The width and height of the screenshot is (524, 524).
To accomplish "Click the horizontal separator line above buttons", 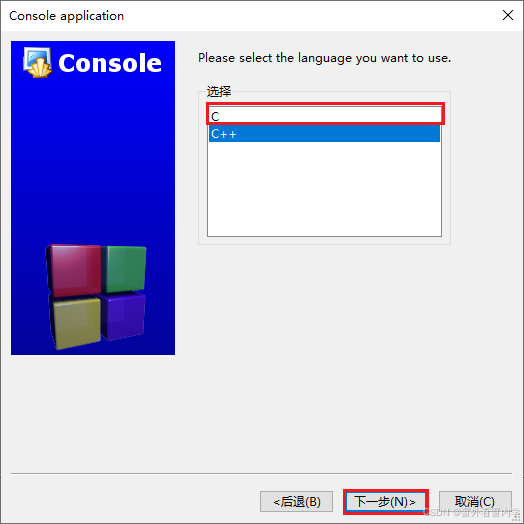I will pyautogui.click(x=261, y=473).
